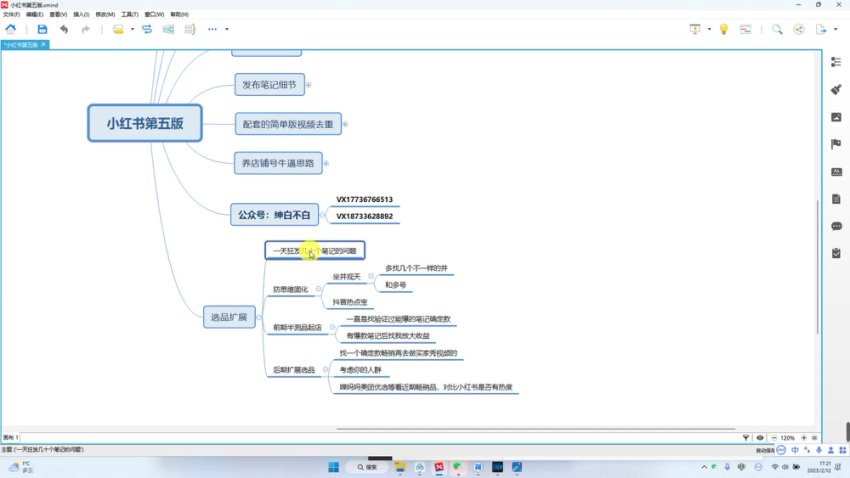The image size is (850, 478).
Task: Open the 插入(I) menu
Action: pos(81,14)
